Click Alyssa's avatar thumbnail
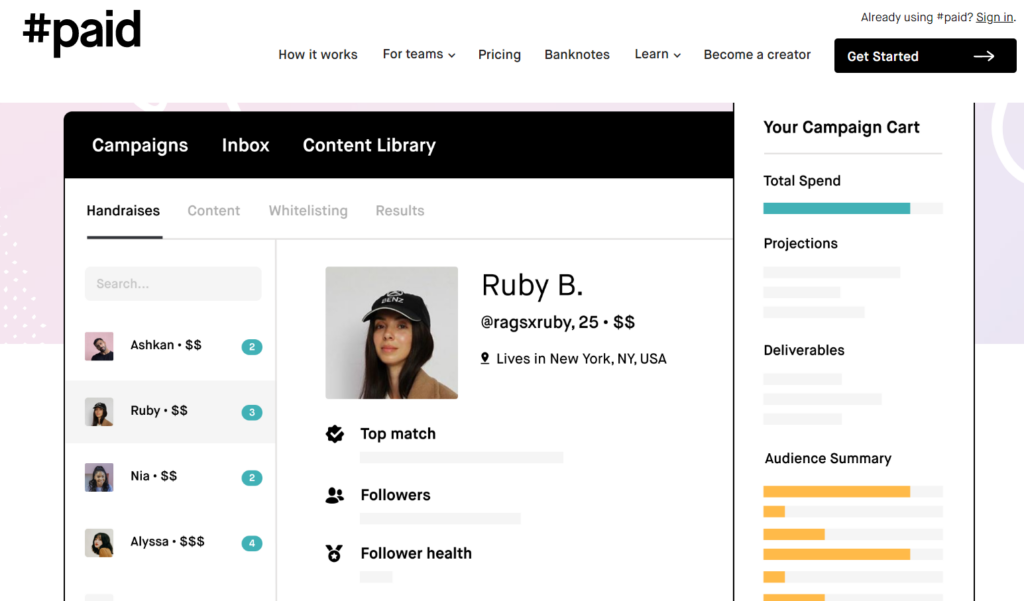Screen dimensions: 1024x601 click(x=99, y=542)
